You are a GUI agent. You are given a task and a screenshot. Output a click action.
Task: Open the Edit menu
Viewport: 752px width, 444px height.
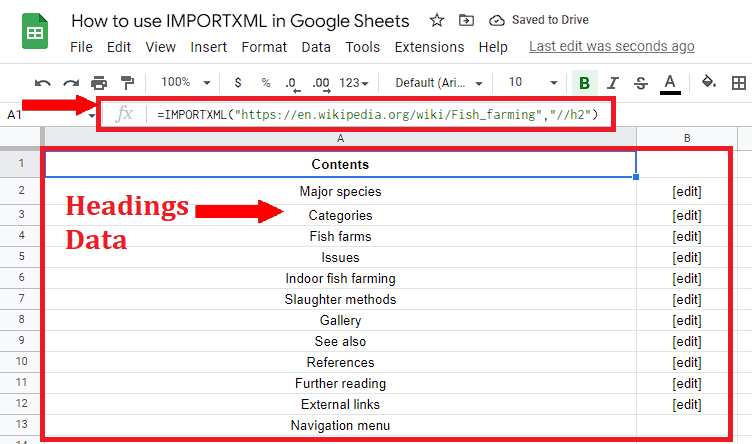(118, 47)
